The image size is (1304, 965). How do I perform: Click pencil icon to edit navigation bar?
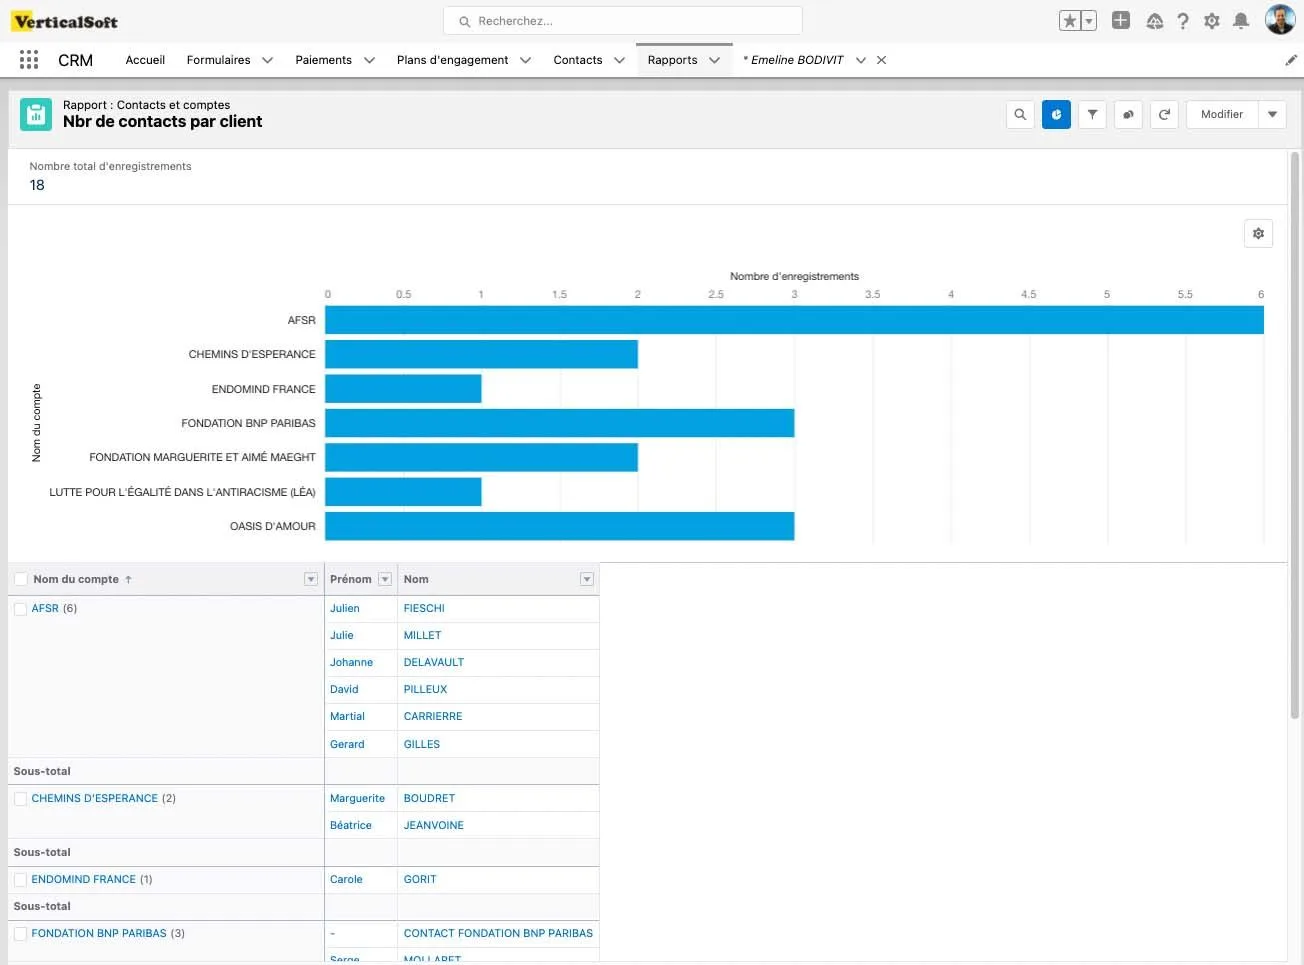1291,60
